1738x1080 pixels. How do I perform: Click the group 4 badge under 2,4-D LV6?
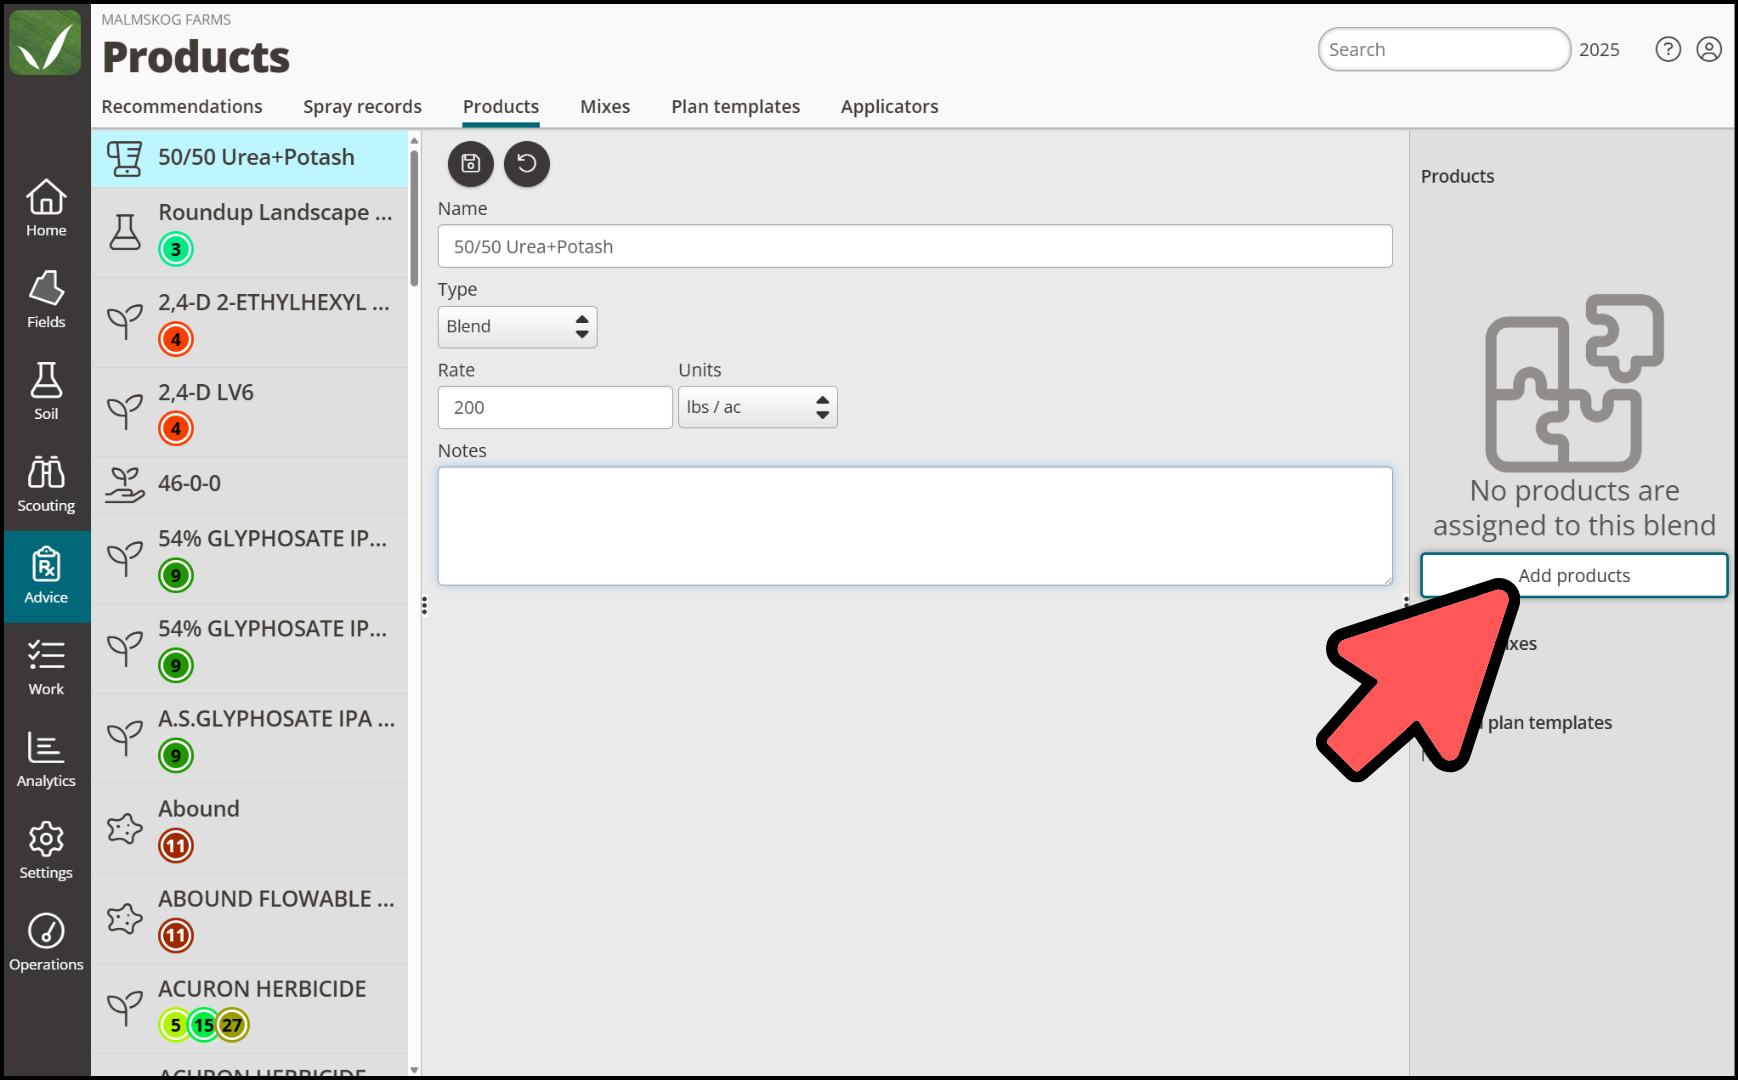click(x=176, y=428)
